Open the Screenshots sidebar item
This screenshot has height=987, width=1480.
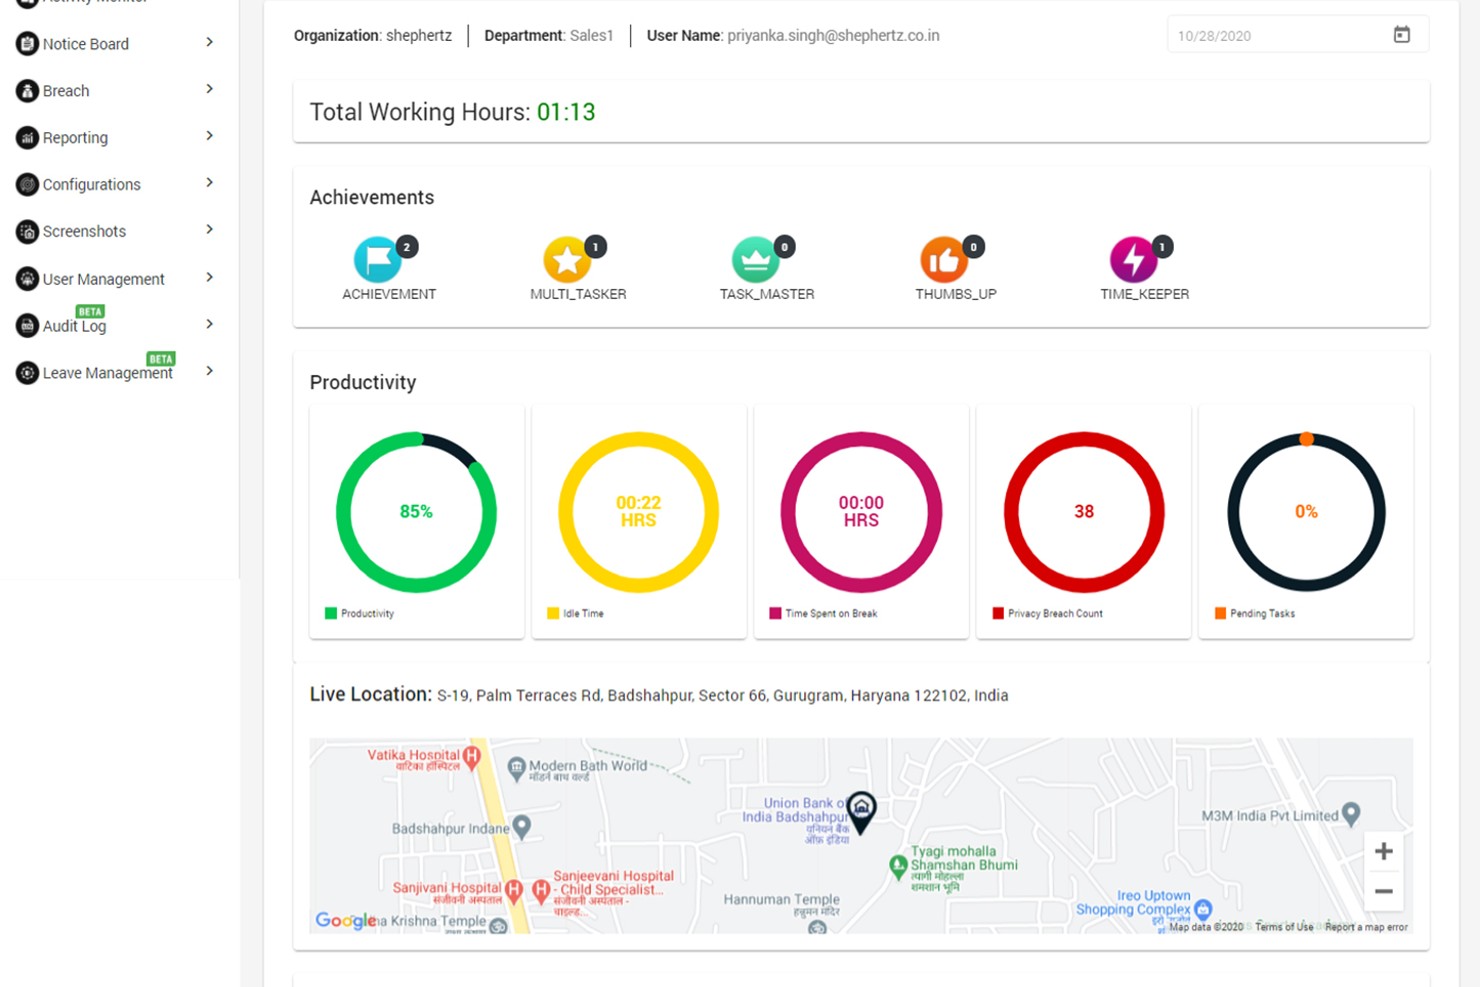point(84,231)
